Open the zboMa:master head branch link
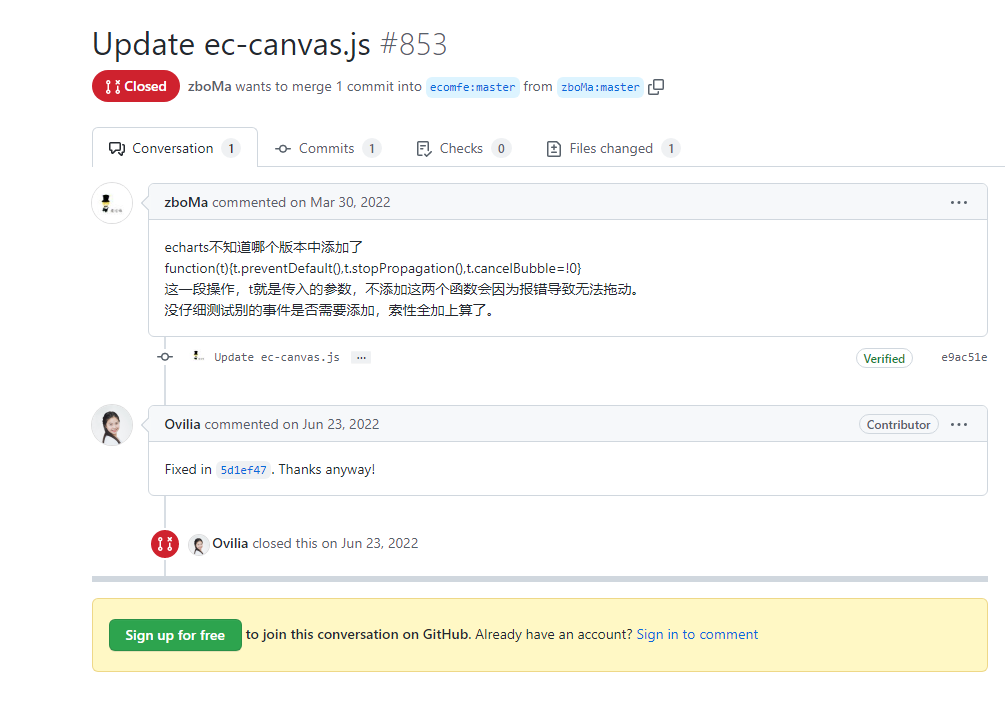Screen dimensions: 1005x703 (601, 87)
